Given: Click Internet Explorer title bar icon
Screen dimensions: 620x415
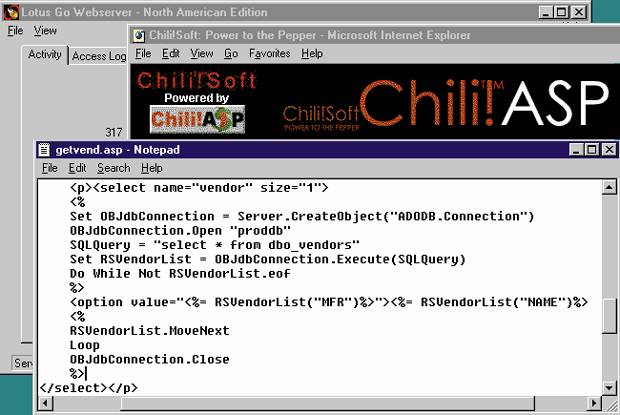Looking at the screenshot, I should tap(138, 36).
